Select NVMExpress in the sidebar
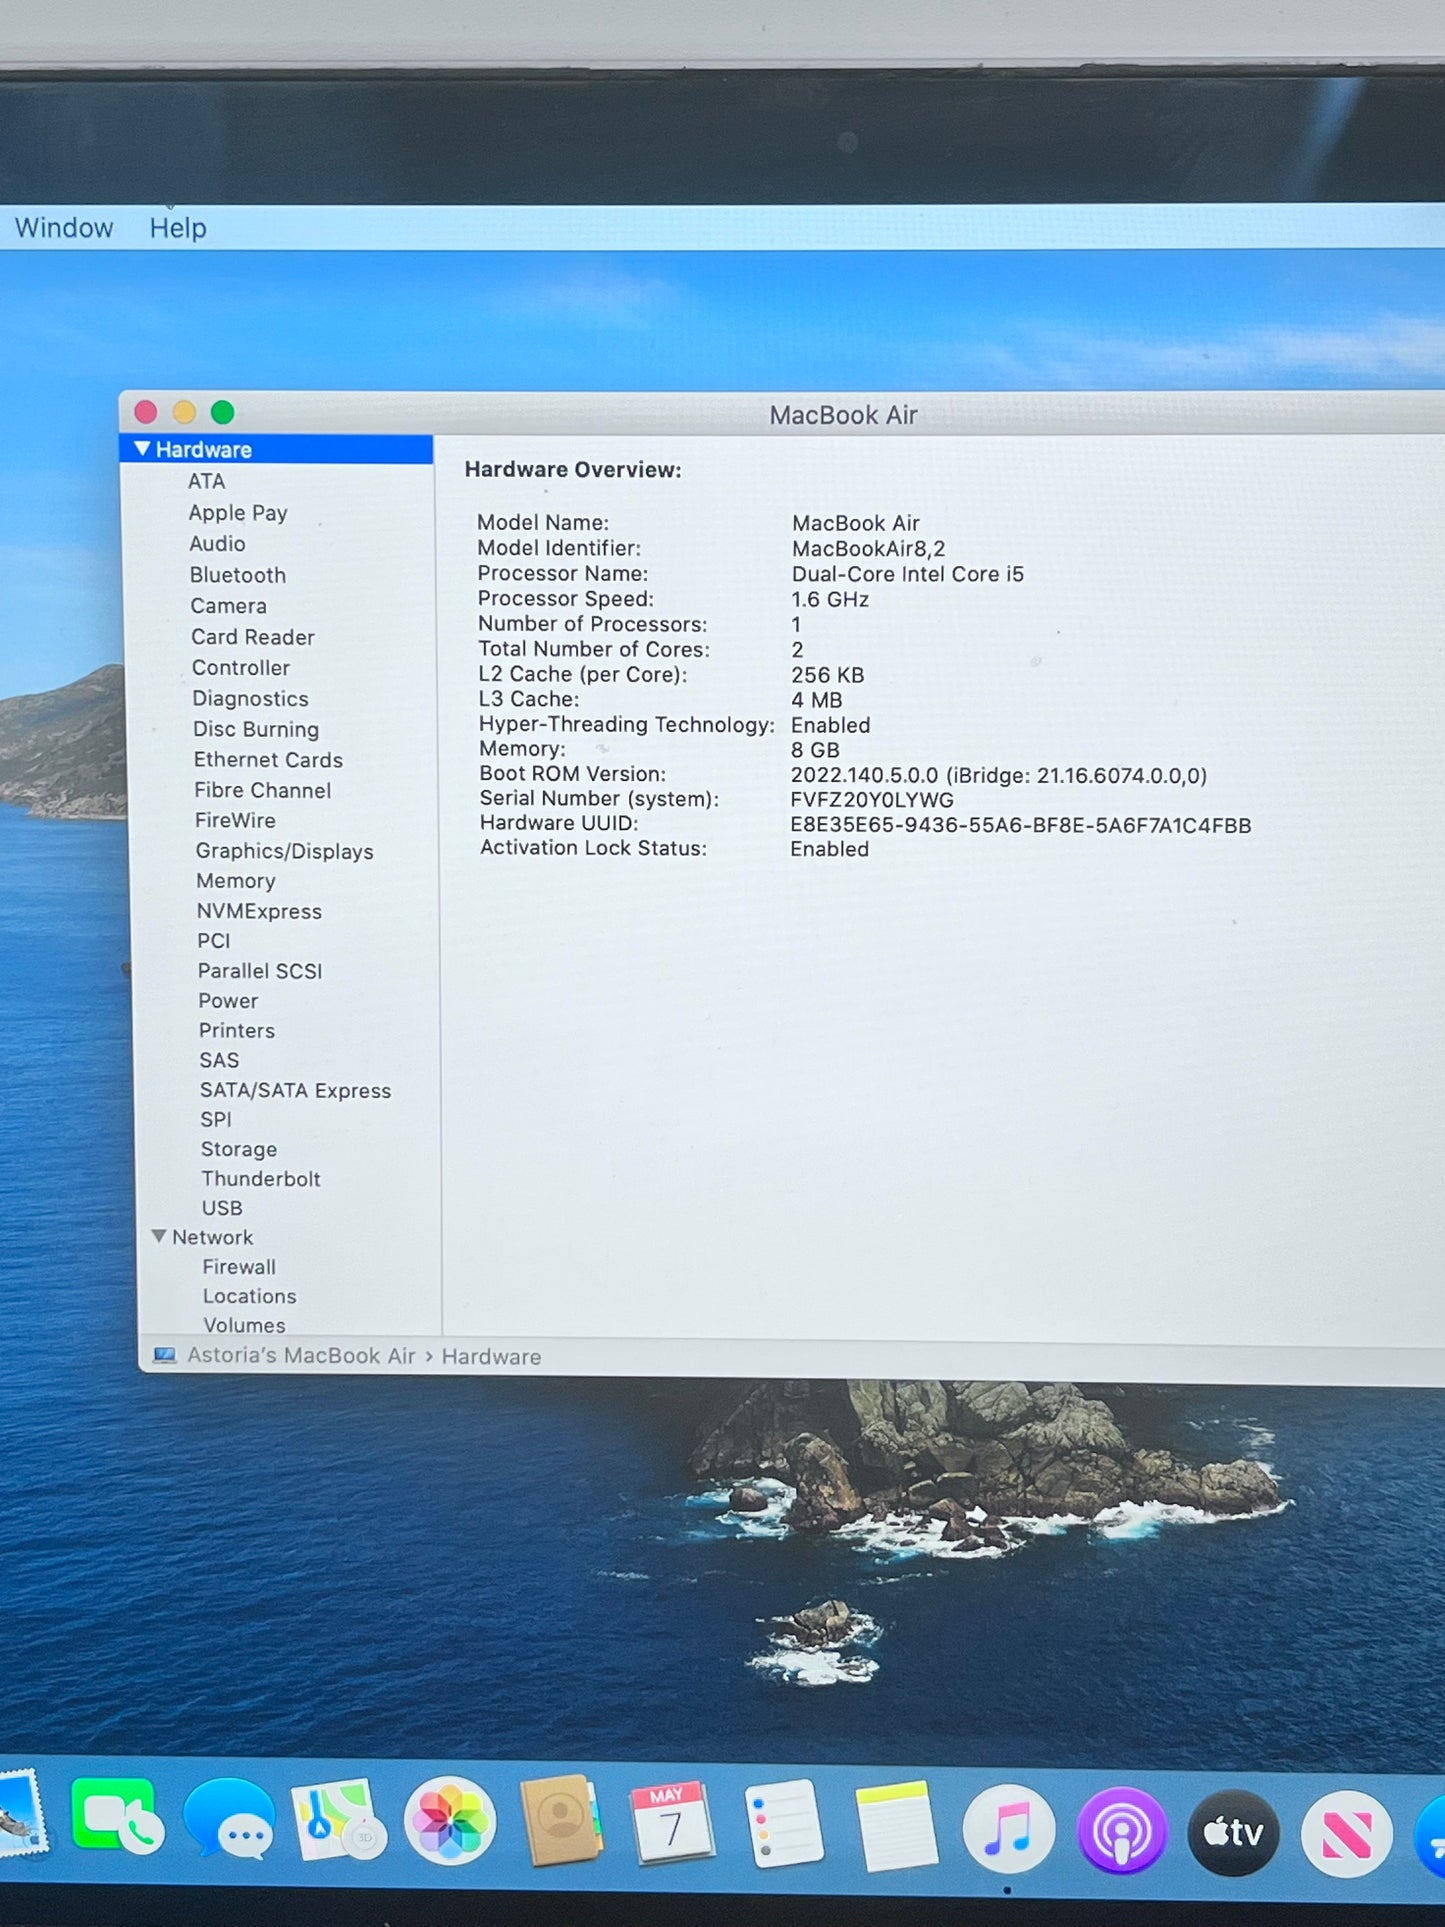 259,911
